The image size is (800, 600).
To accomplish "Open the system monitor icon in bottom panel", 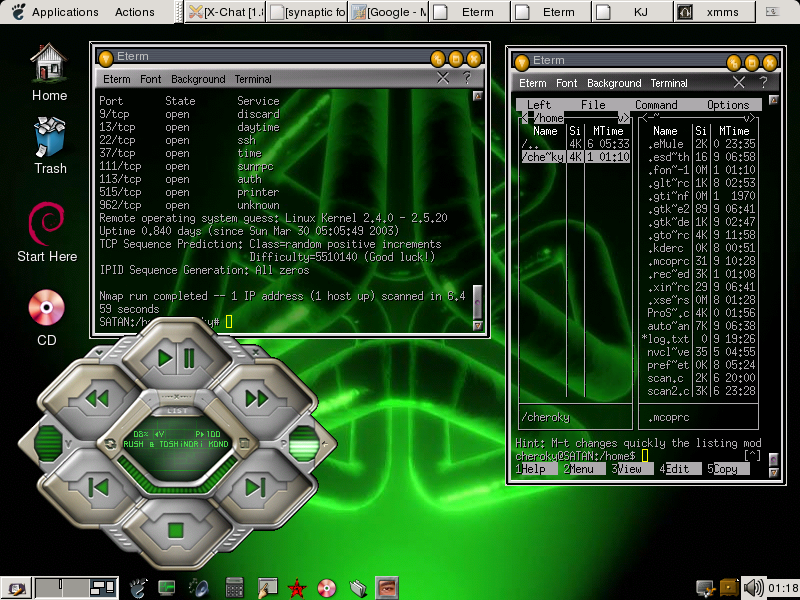I will pos(167,588).
